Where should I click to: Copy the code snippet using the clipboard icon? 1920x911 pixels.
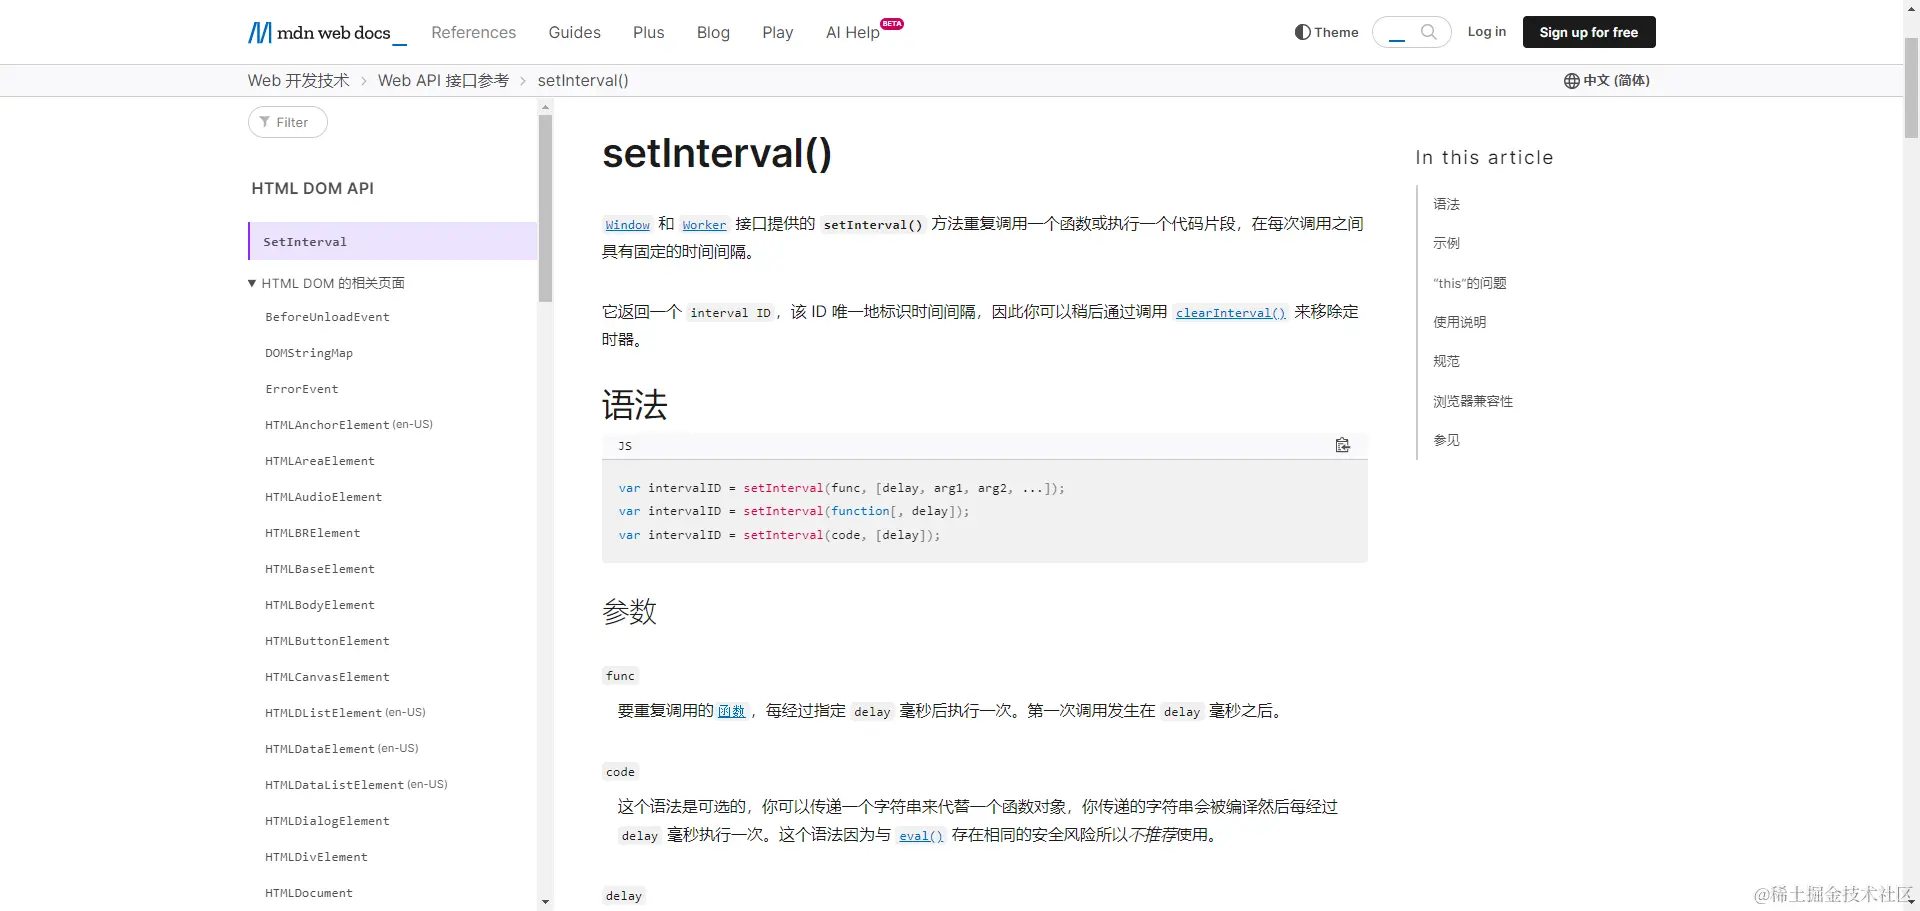(x=1343, y=445)
